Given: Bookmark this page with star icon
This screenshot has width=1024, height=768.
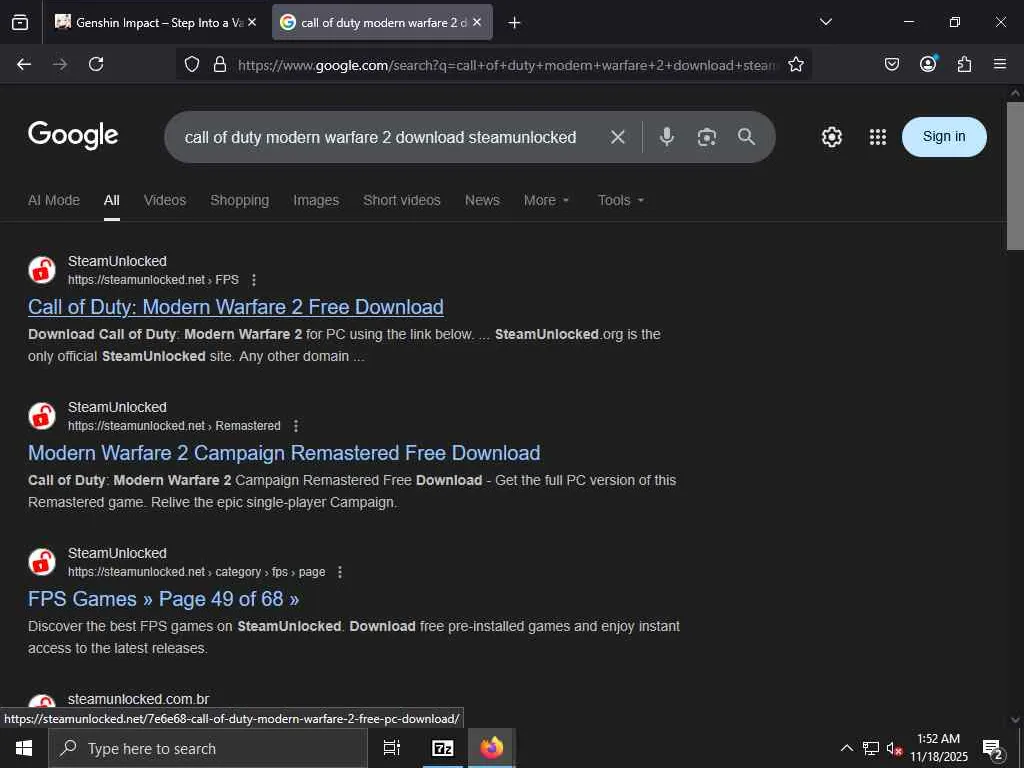Looking at the screenshot, I should (x=795, y=64).
